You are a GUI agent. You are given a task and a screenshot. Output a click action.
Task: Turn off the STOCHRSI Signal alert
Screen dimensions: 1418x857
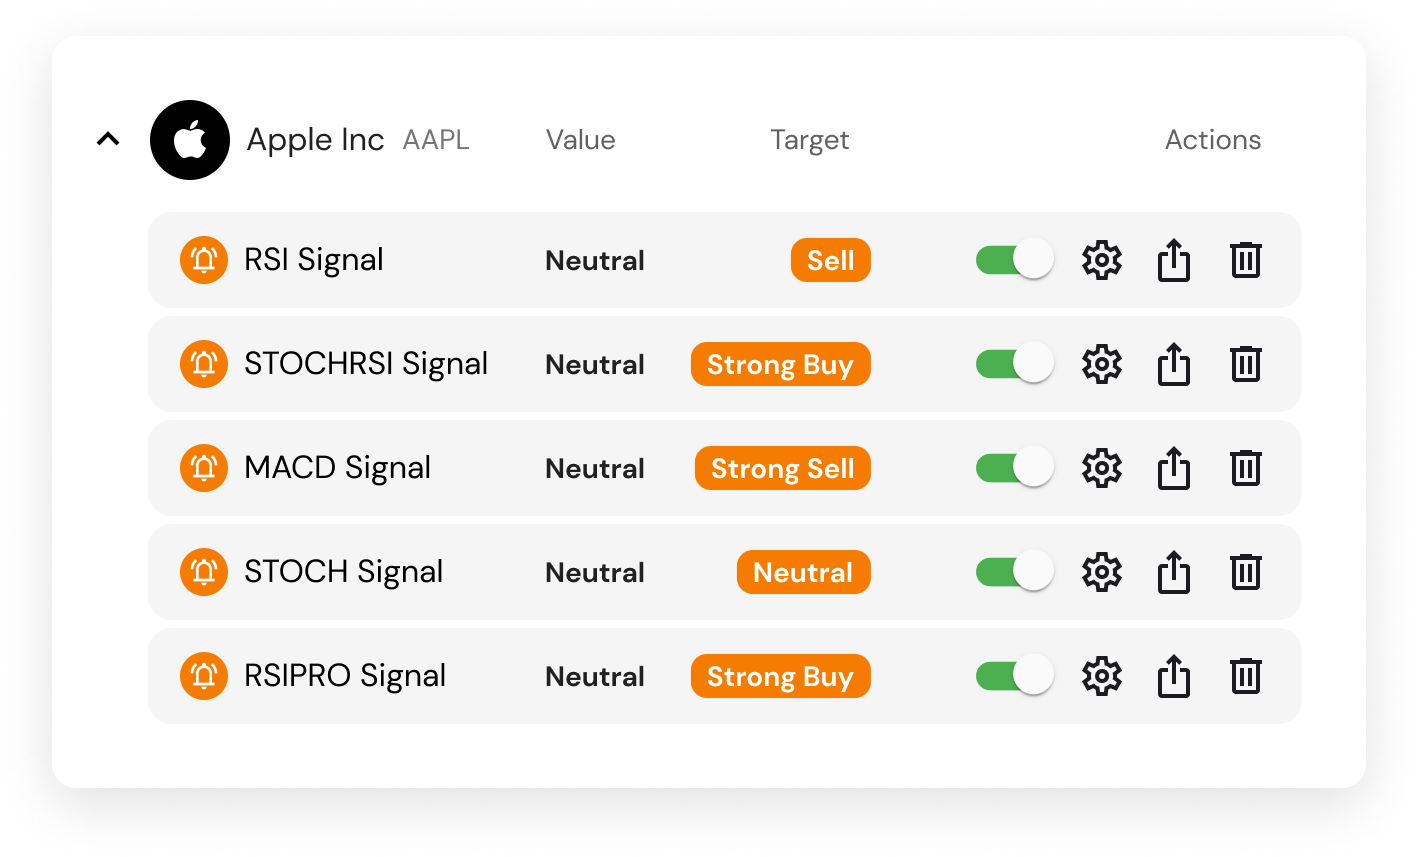(1013, 364)
